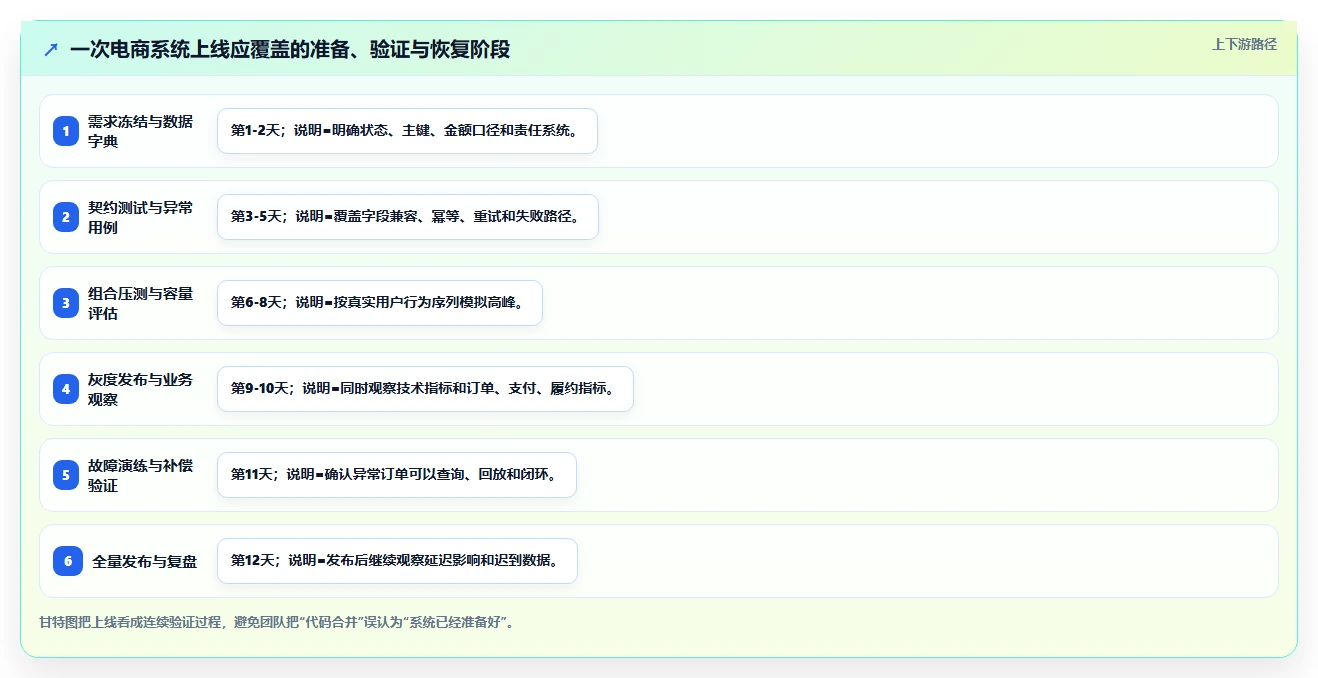Open the 第1-2天 description box
This screenshot has height=678, width=1318.
click(x=407, y=131)
